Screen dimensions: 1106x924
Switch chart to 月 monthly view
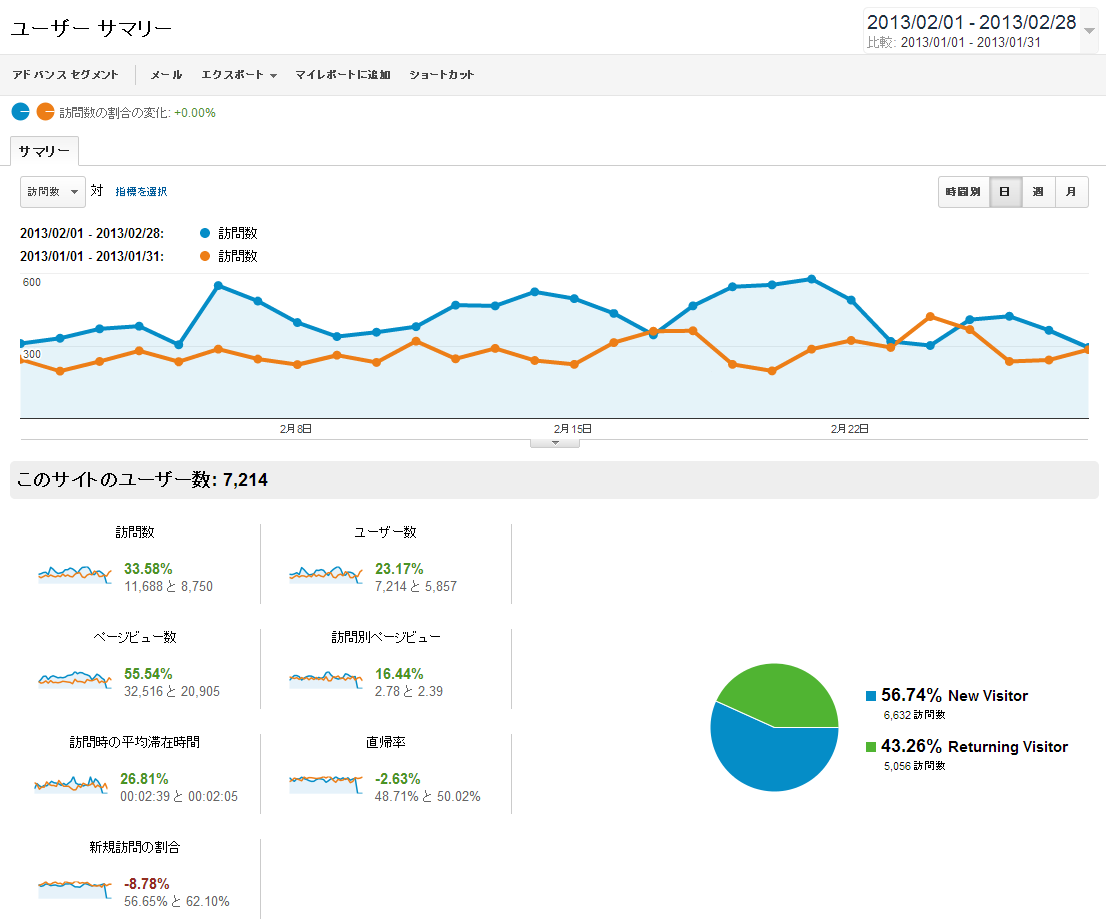coord(1072,192)
